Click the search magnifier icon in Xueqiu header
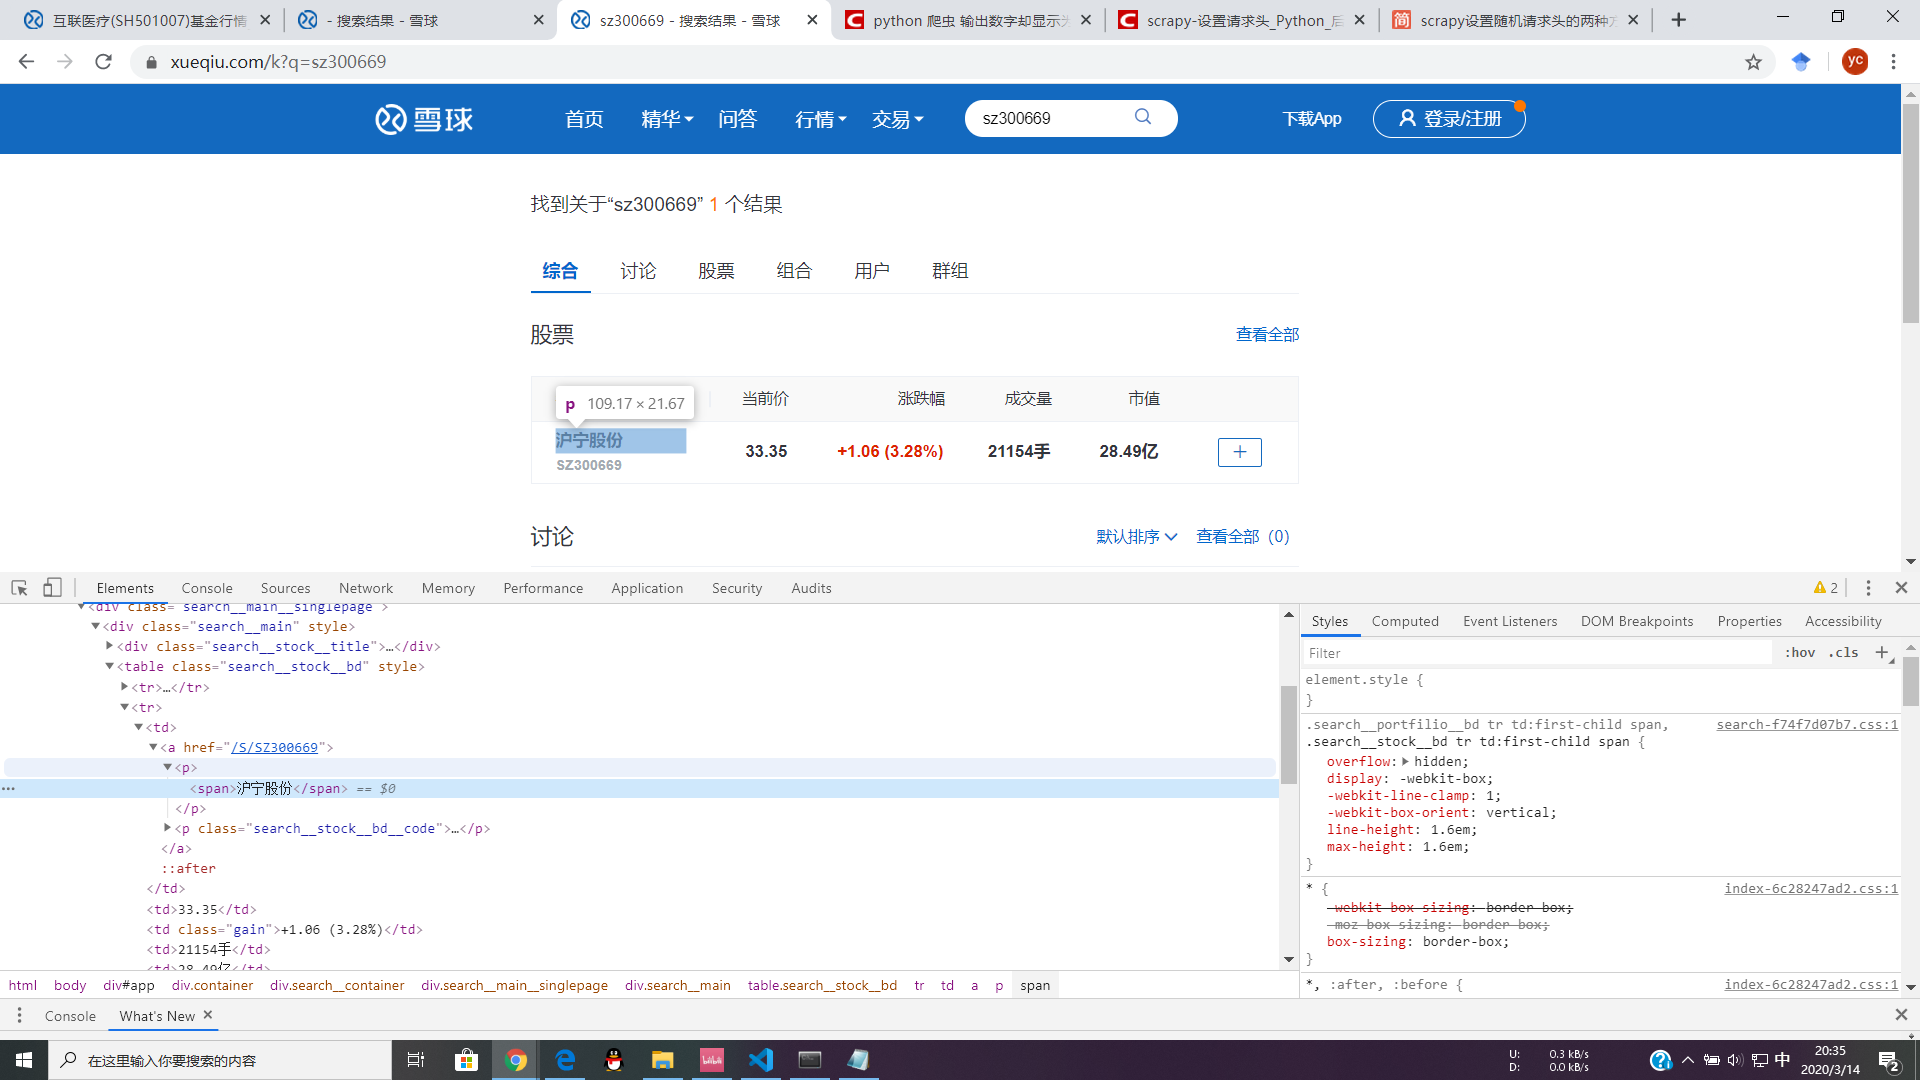1920x1080 pixels. pyautogui.click(x=1143, y=117)
